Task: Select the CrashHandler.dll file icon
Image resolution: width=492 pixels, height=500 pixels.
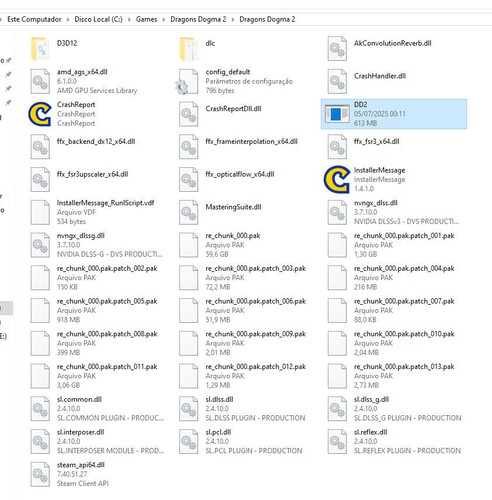Action: click(337, 81)
